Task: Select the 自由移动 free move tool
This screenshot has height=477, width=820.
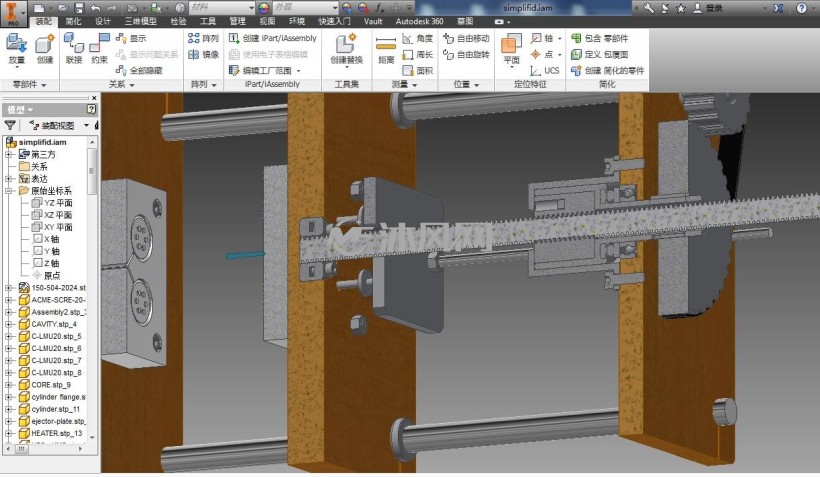Action: click(466, 38)
